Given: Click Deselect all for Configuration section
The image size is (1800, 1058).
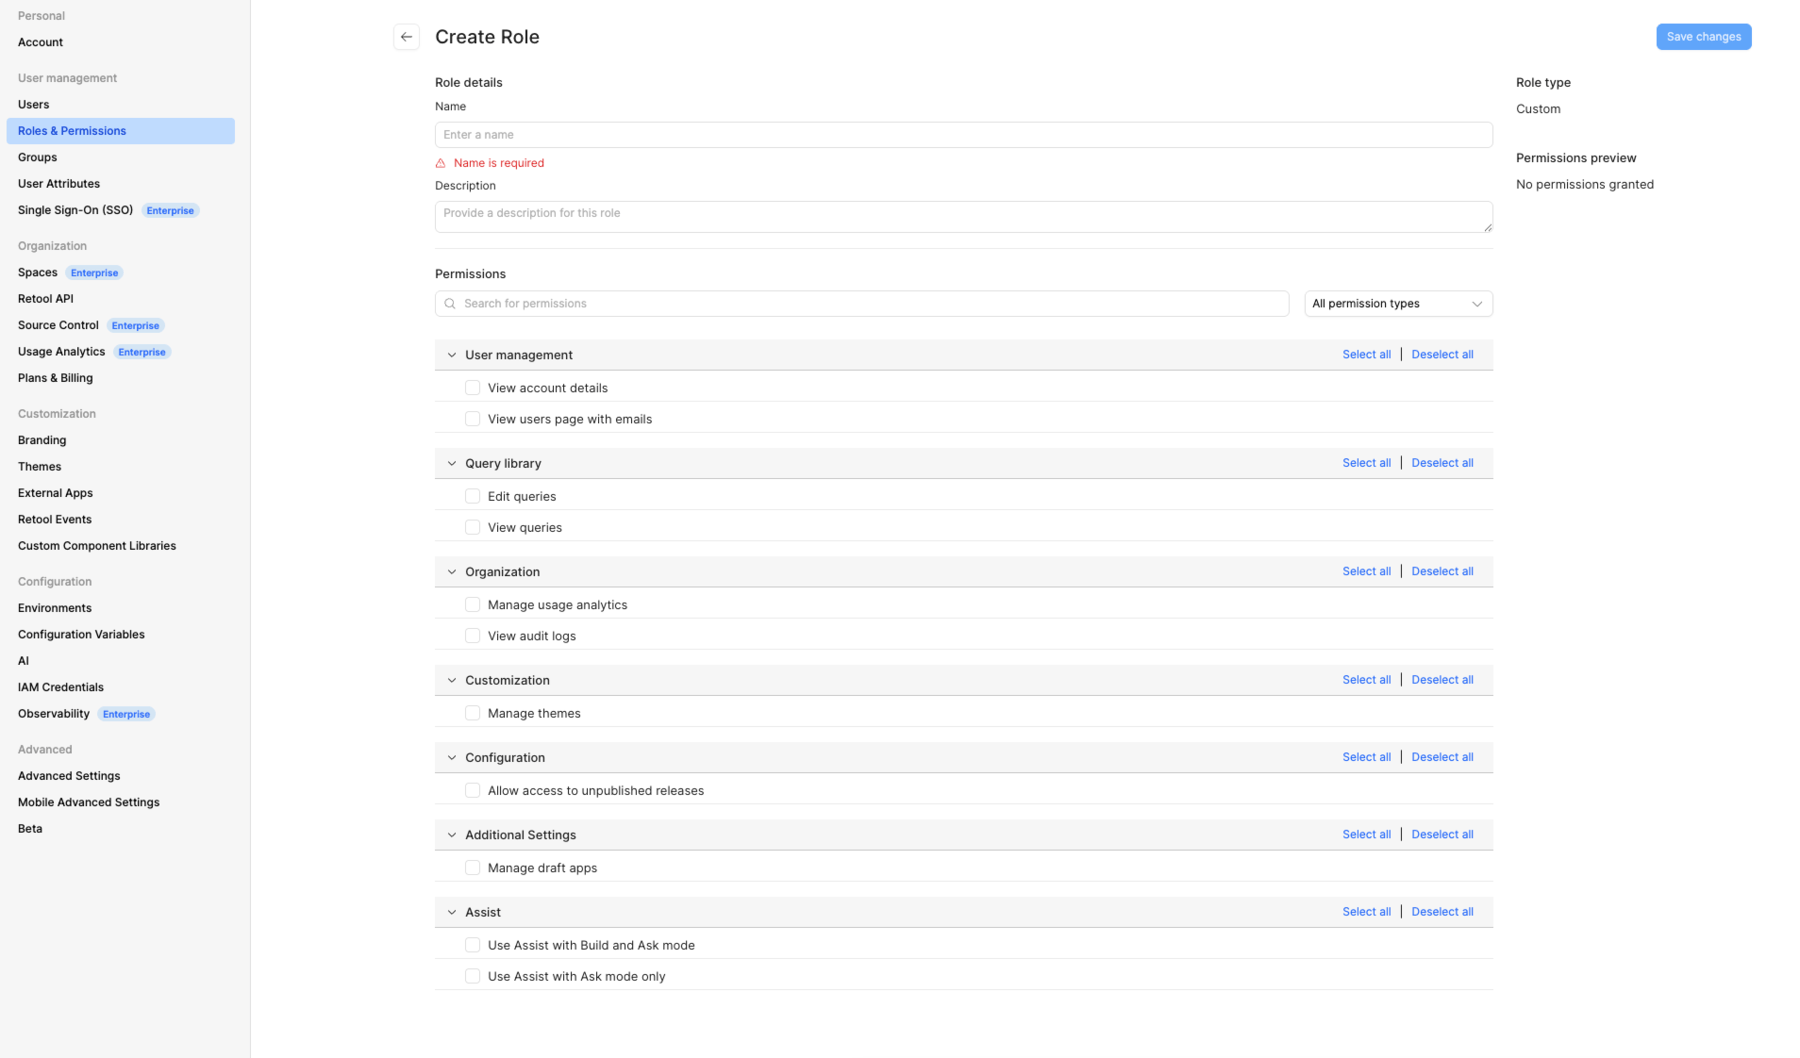Looking at the screenshot, I should (1441, 757).
